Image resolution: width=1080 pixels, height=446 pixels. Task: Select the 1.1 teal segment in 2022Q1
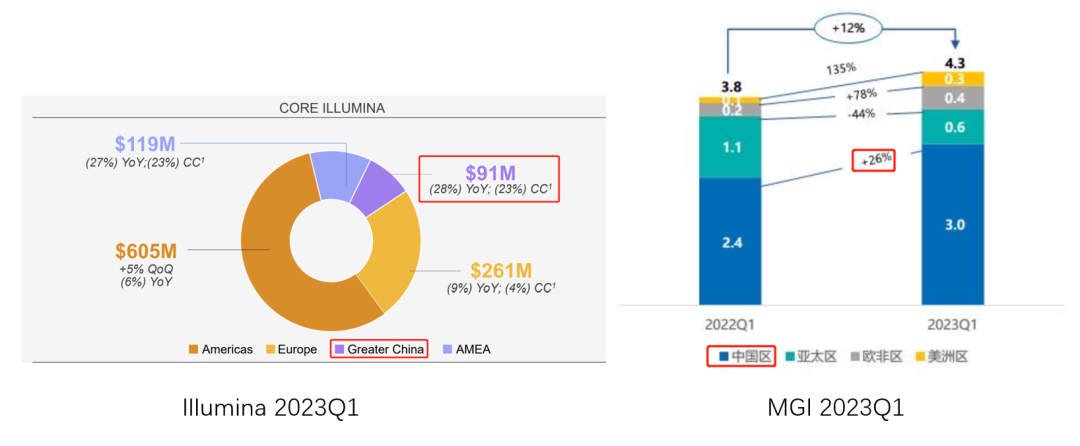pos(729,148)
